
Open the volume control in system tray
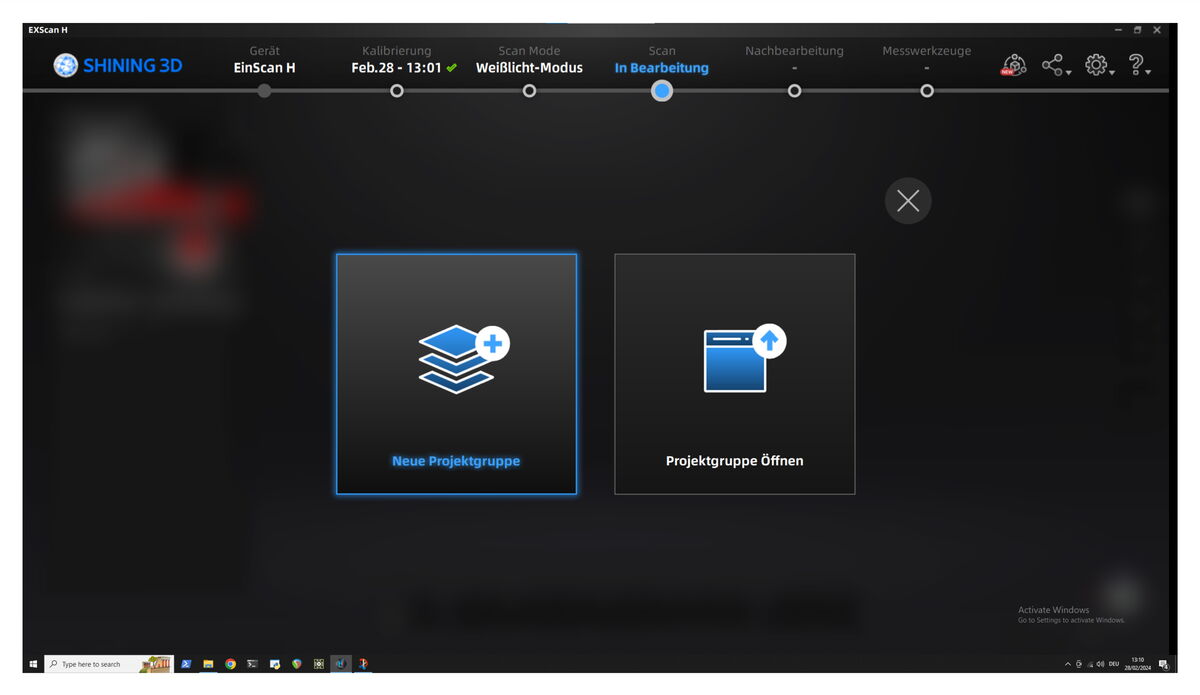point(1100,664)
